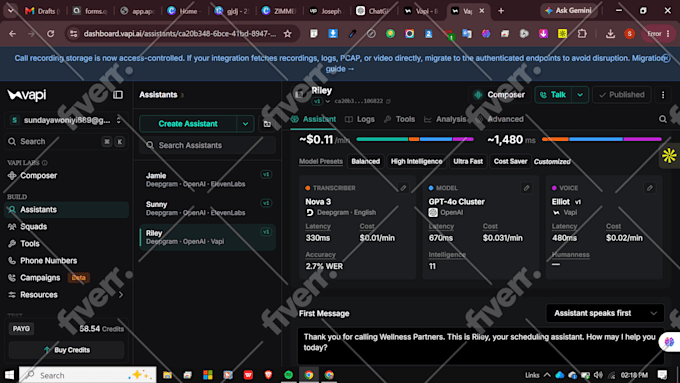This screenshot has width=680, height=383.
Task: Select the Sunny assistant
Action: [x=207, y=208]
